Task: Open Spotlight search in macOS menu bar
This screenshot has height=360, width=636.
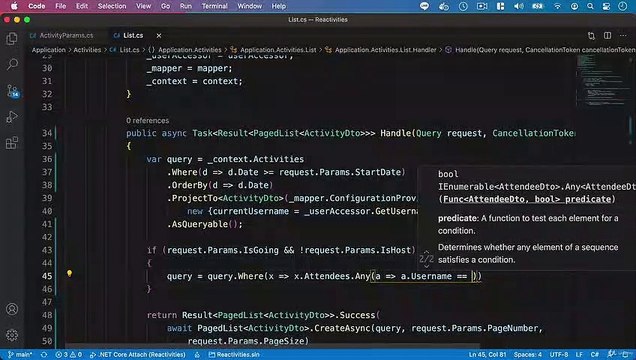Action: tap(590, 6)
